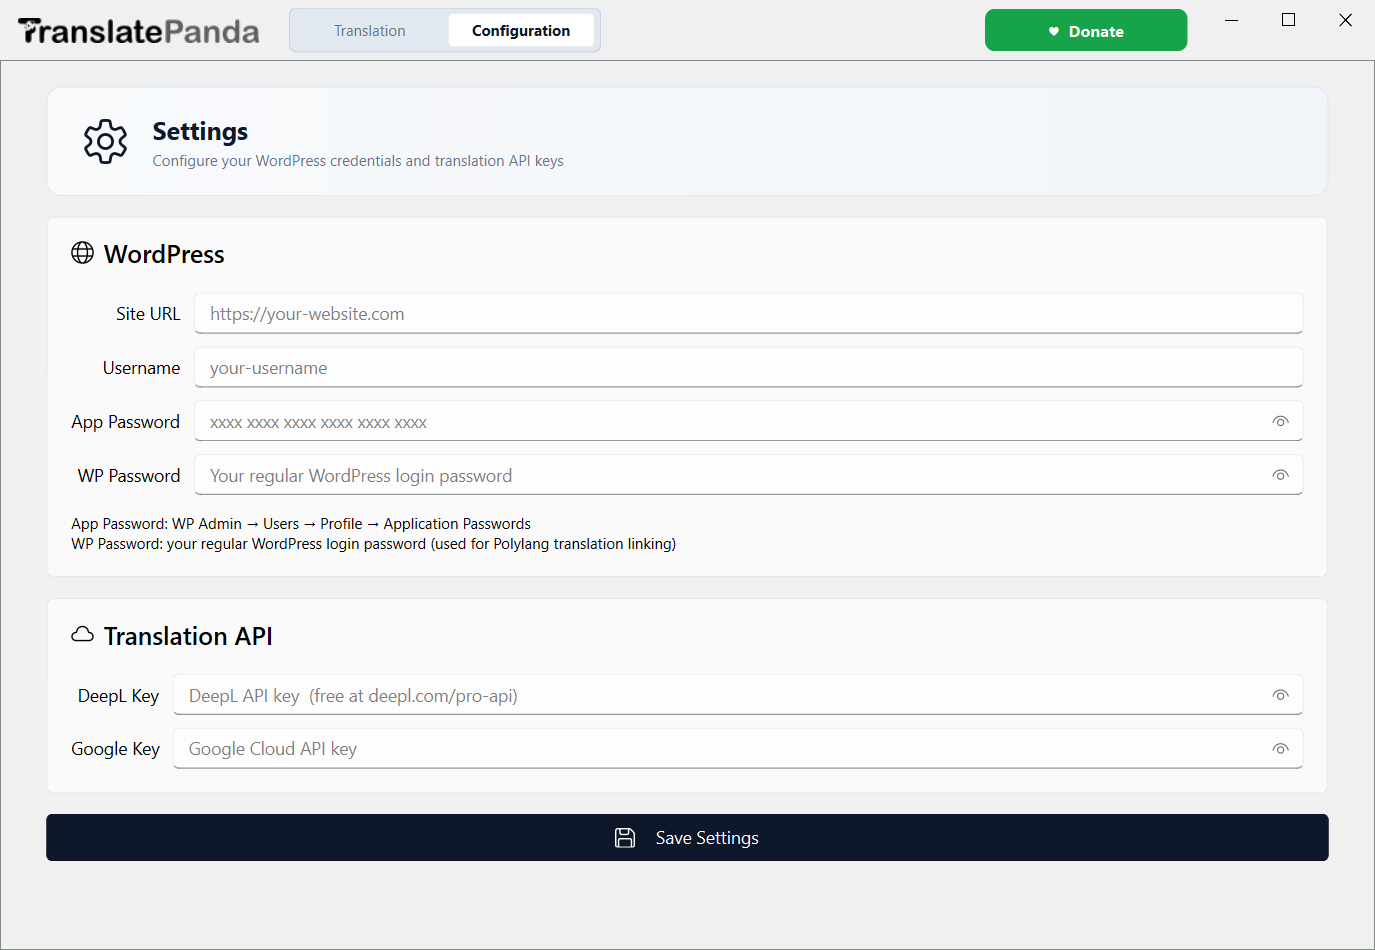This screenshot has width=1375, height=950.
Task: Click the green Donate button
Action: [x=1086, y=31]
